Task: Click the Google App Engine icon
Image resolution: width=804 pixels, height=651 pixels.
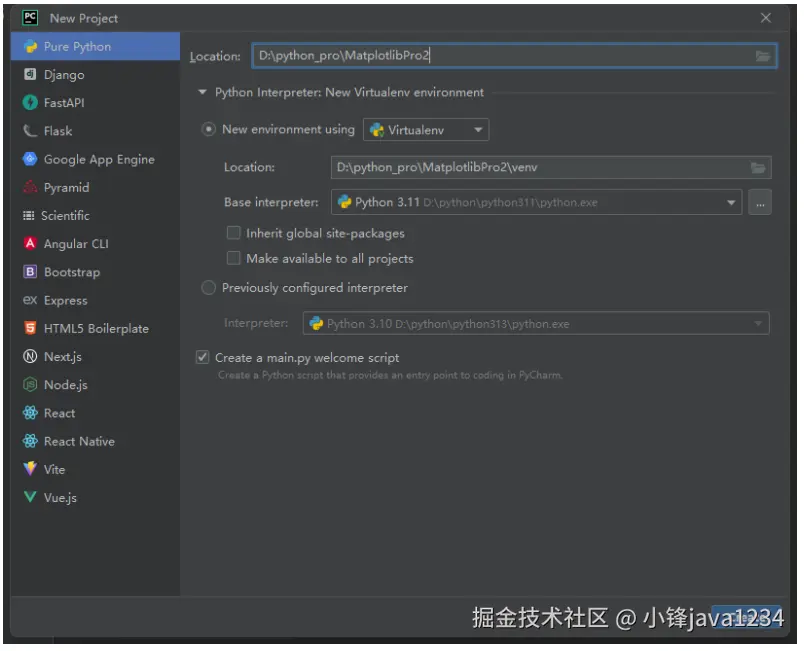Action: 30,159
